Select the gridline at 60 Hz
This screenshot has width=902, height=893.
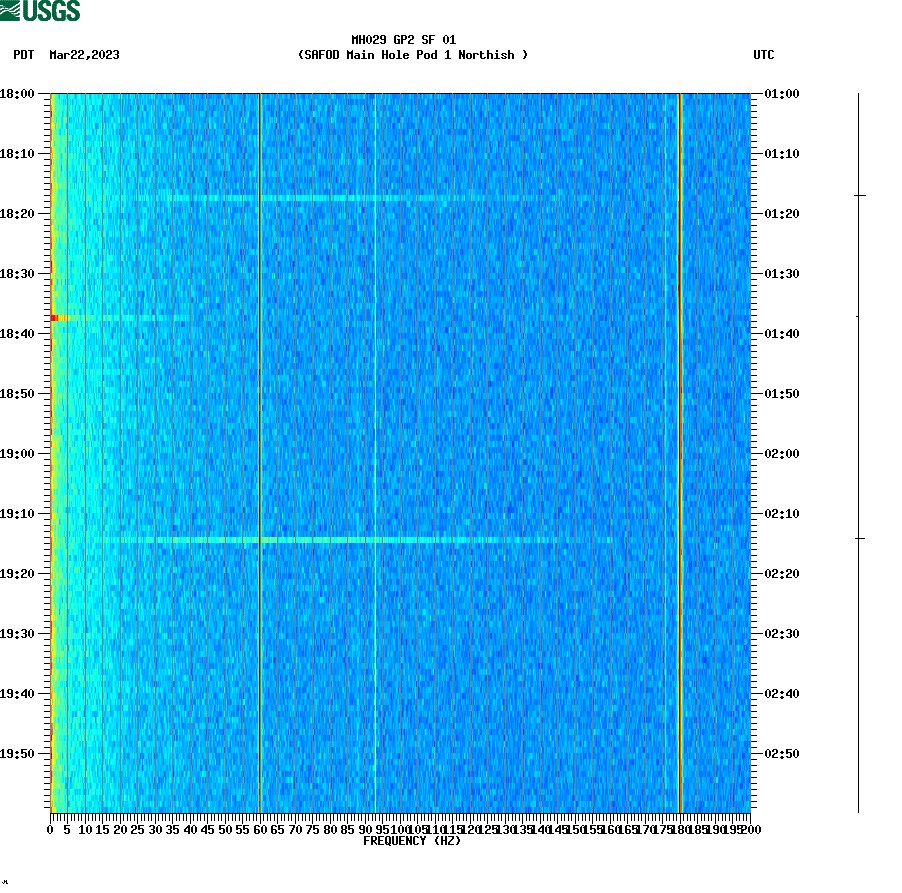260,450
